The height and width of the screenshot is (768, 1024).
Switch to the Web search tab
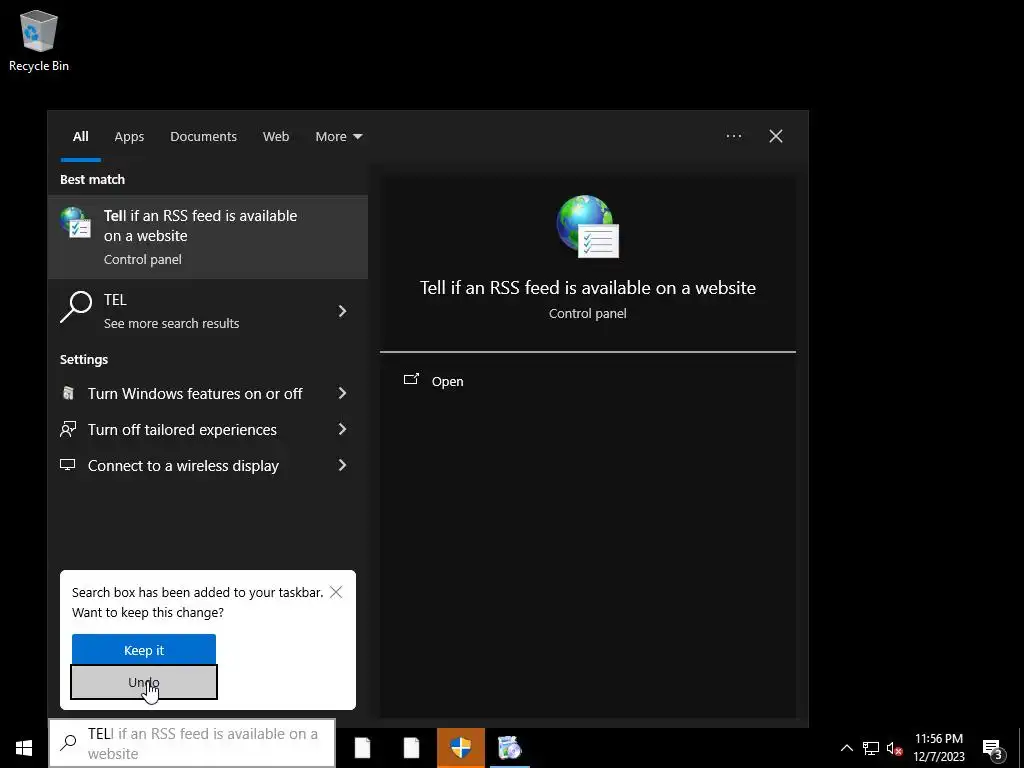point(276,136)
